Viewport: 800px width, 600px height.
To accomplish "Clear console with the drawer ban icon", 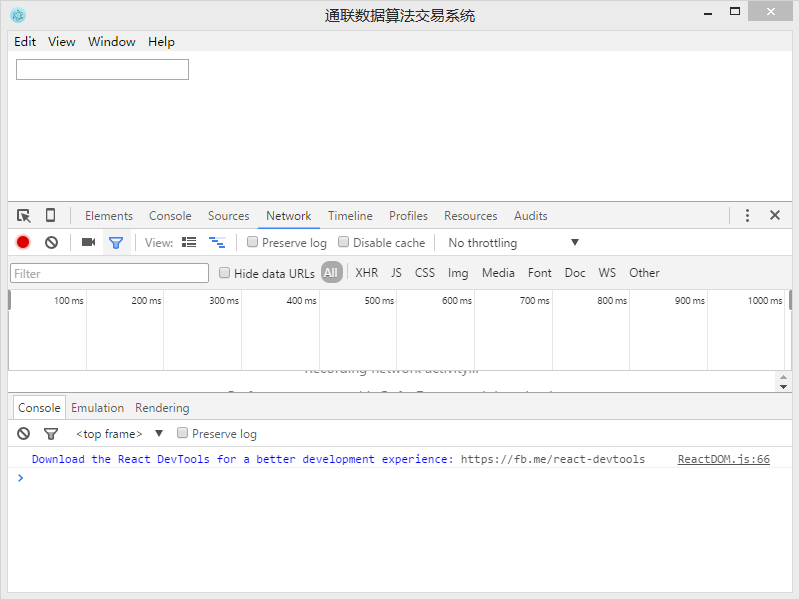I will pos(23,434).
